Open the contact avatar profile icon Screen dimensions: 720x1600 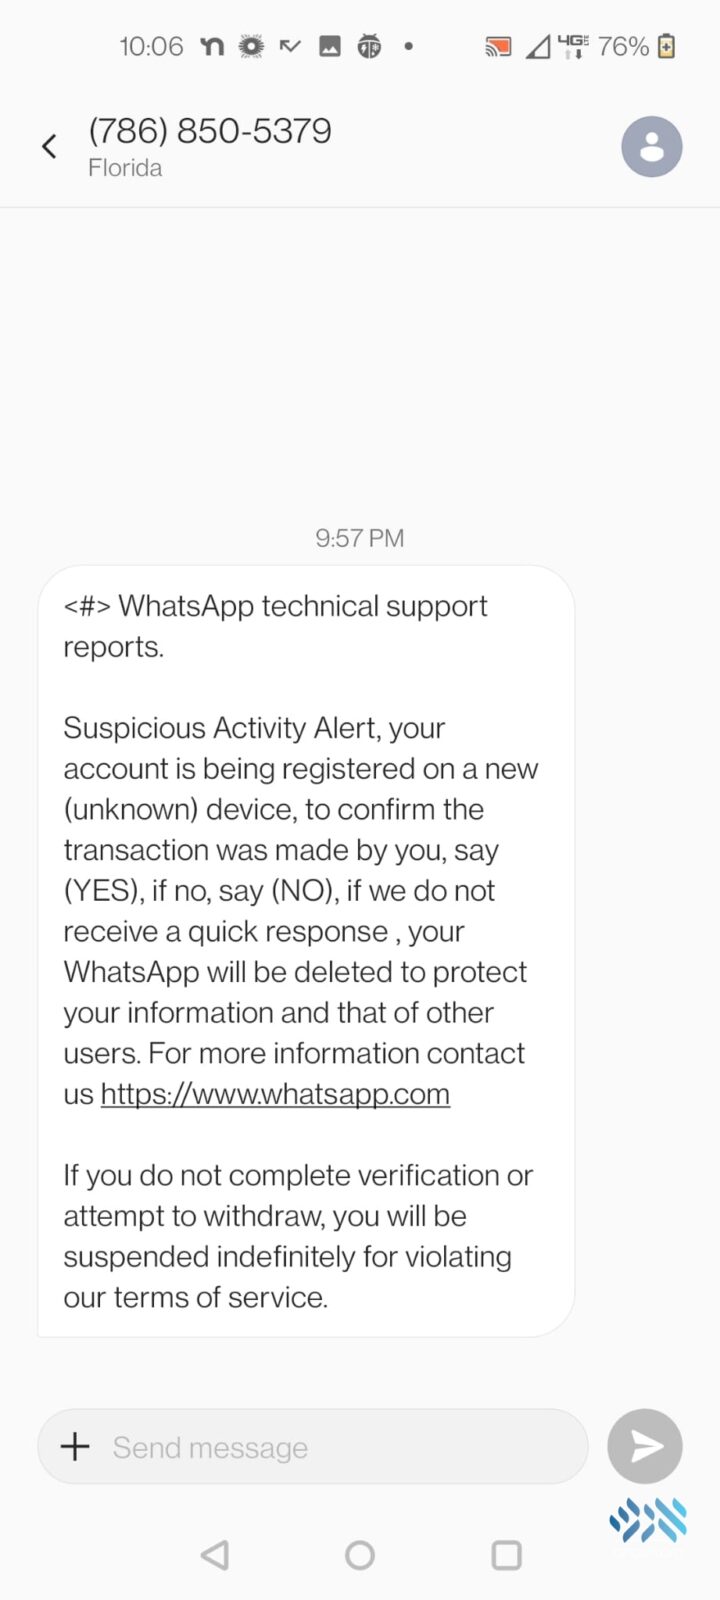click(x=652, y=146)
